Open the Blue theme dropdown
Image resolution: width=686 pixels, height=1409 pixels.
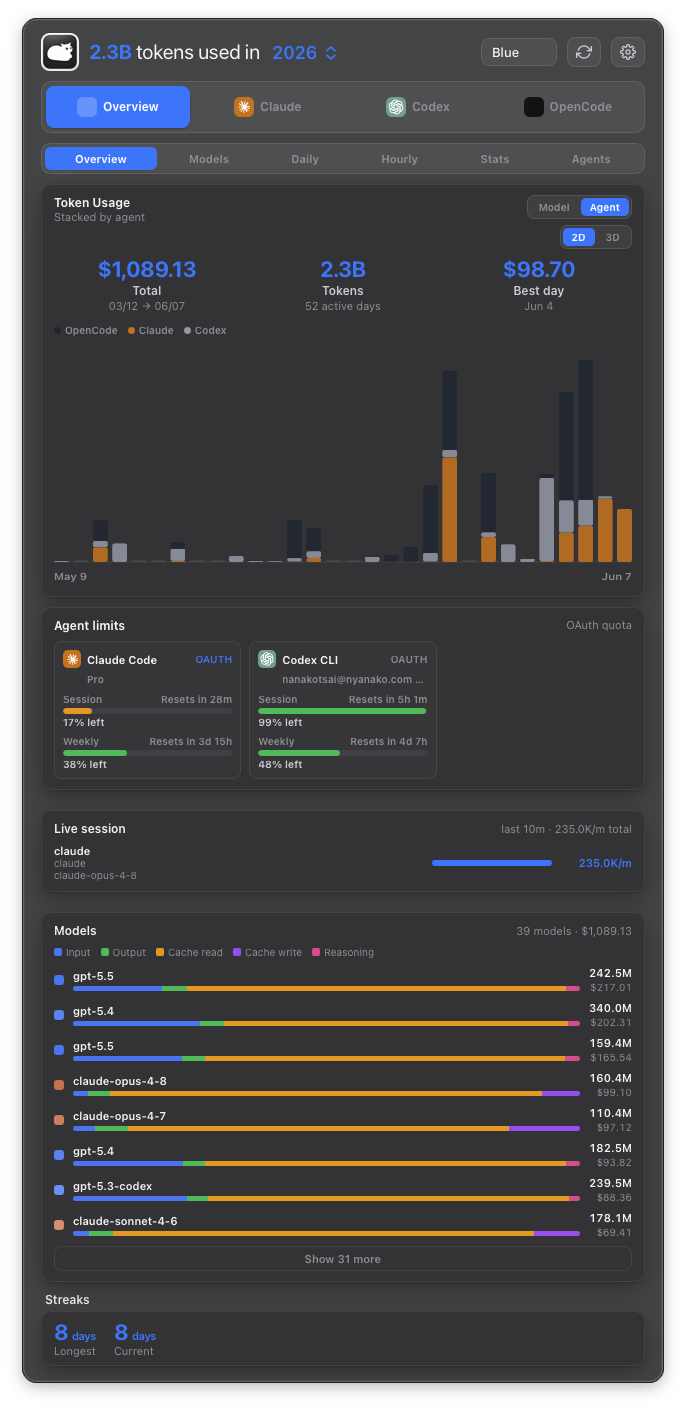[519, 52]
